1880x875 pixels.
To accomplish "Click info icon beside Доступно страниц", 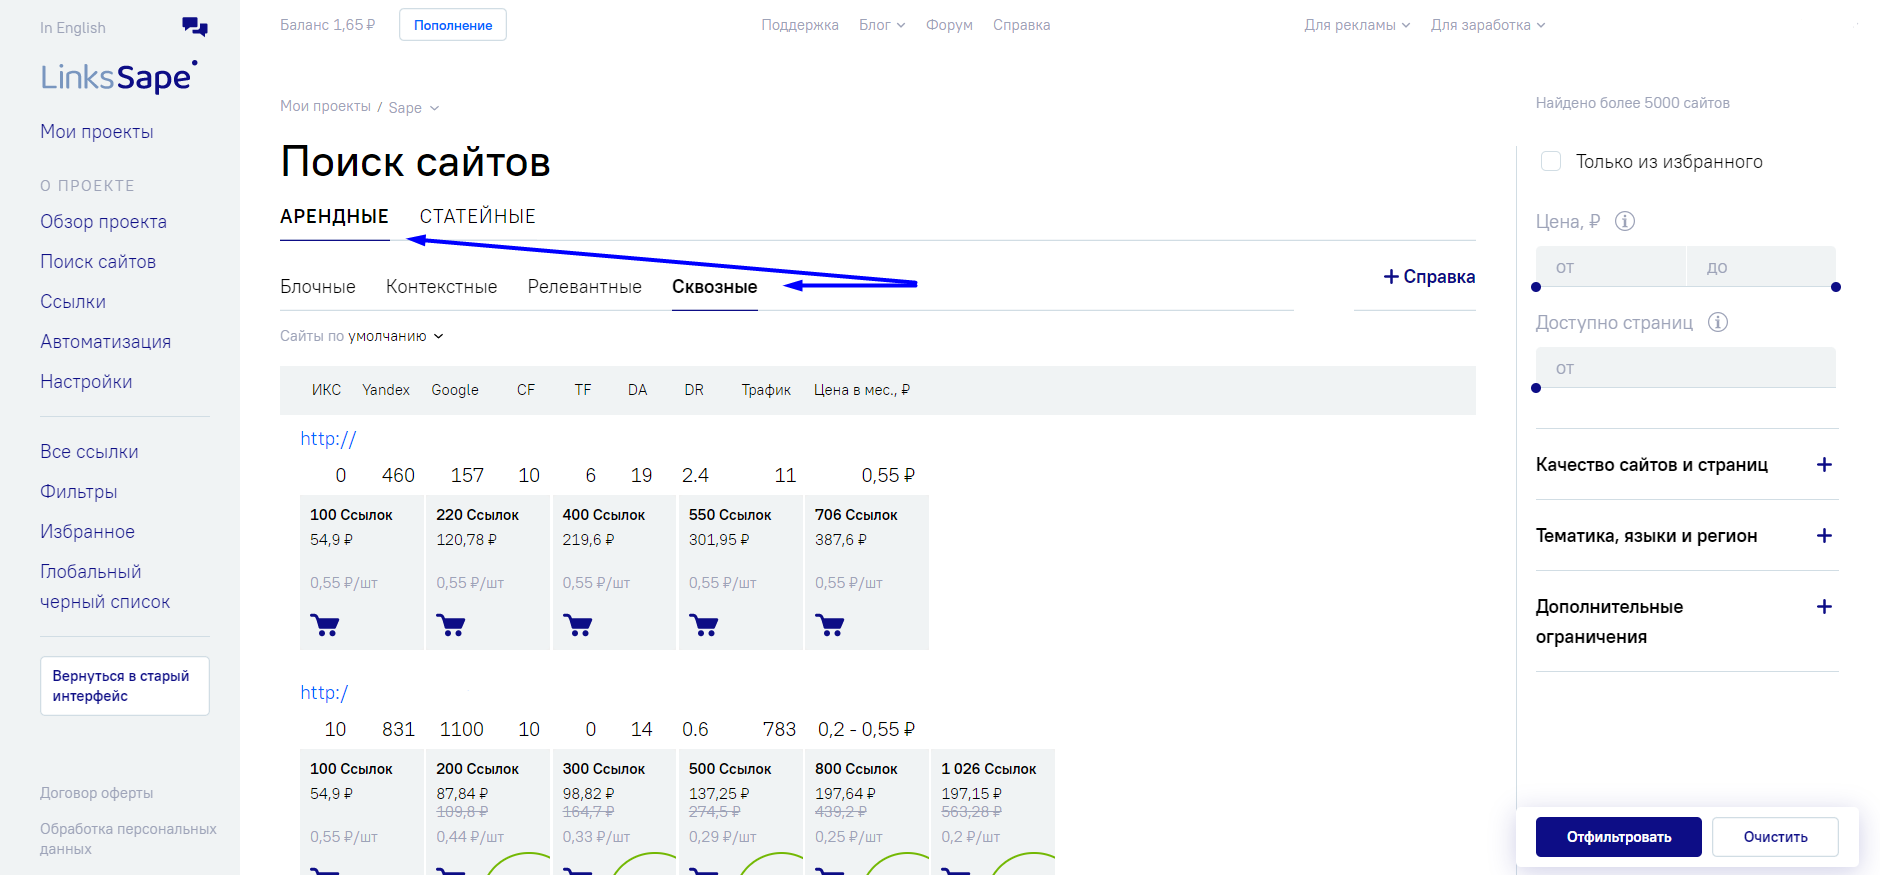I will tap(1717, 322).
